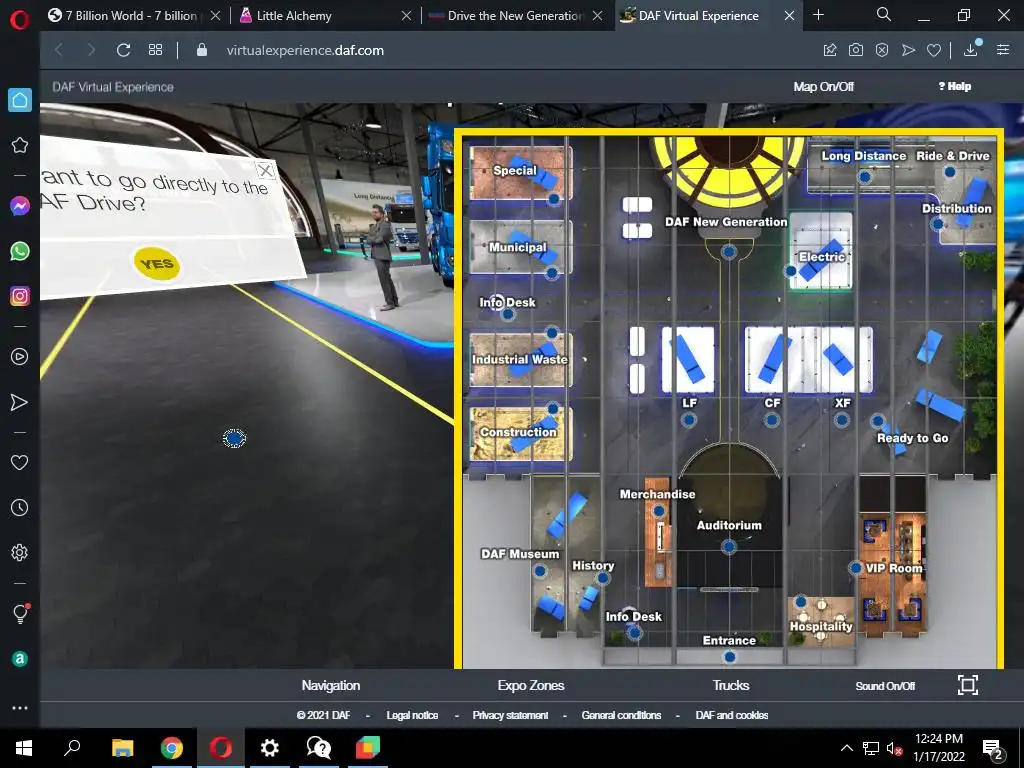The height and width of the screenshot is (768, 1024).
Task: Open the easy setup sliders icon
Action: pos(1003,50)
